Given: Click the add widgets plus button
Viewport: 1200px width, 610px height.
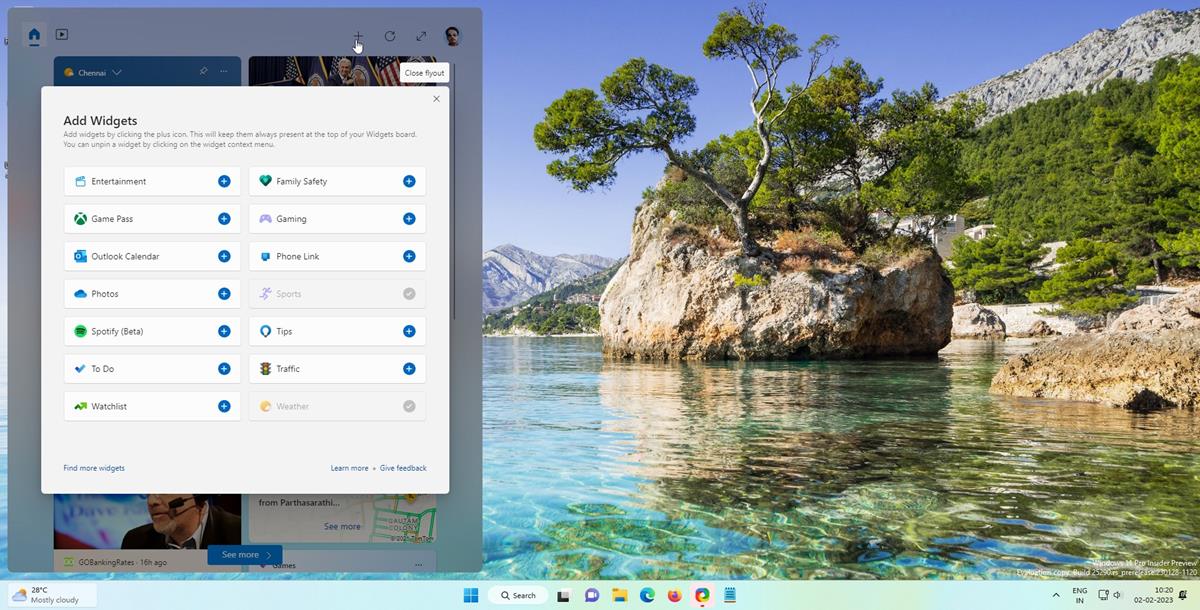Looking at the screenshot, I should coord(358,36).
